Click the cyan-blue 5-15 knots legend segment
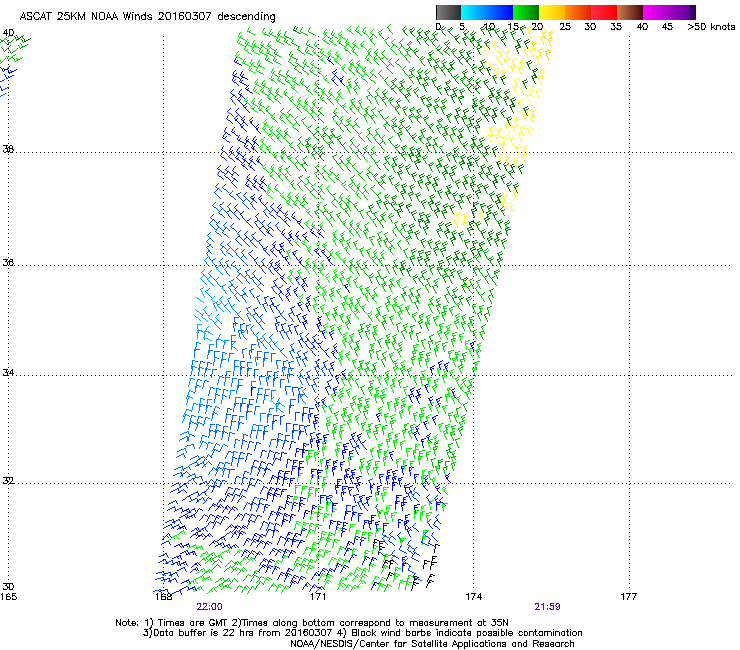Viewport: 740px width, 650px height. (x=487, y=12)
